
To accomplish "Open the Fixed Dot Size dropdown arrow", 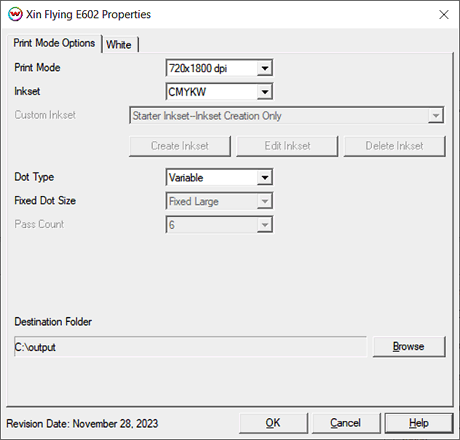I will click(265, 201).
